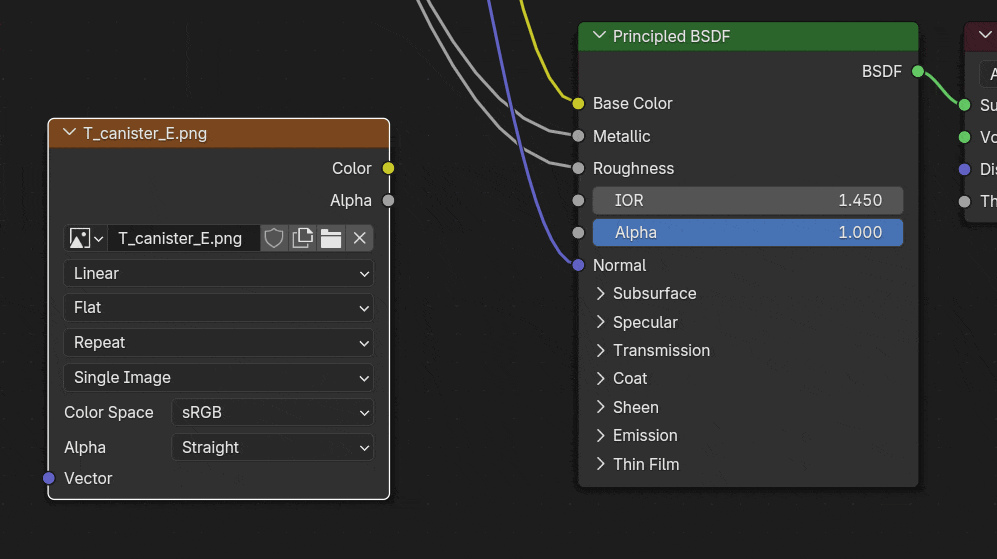Click the IOR value field

(748, 200)
